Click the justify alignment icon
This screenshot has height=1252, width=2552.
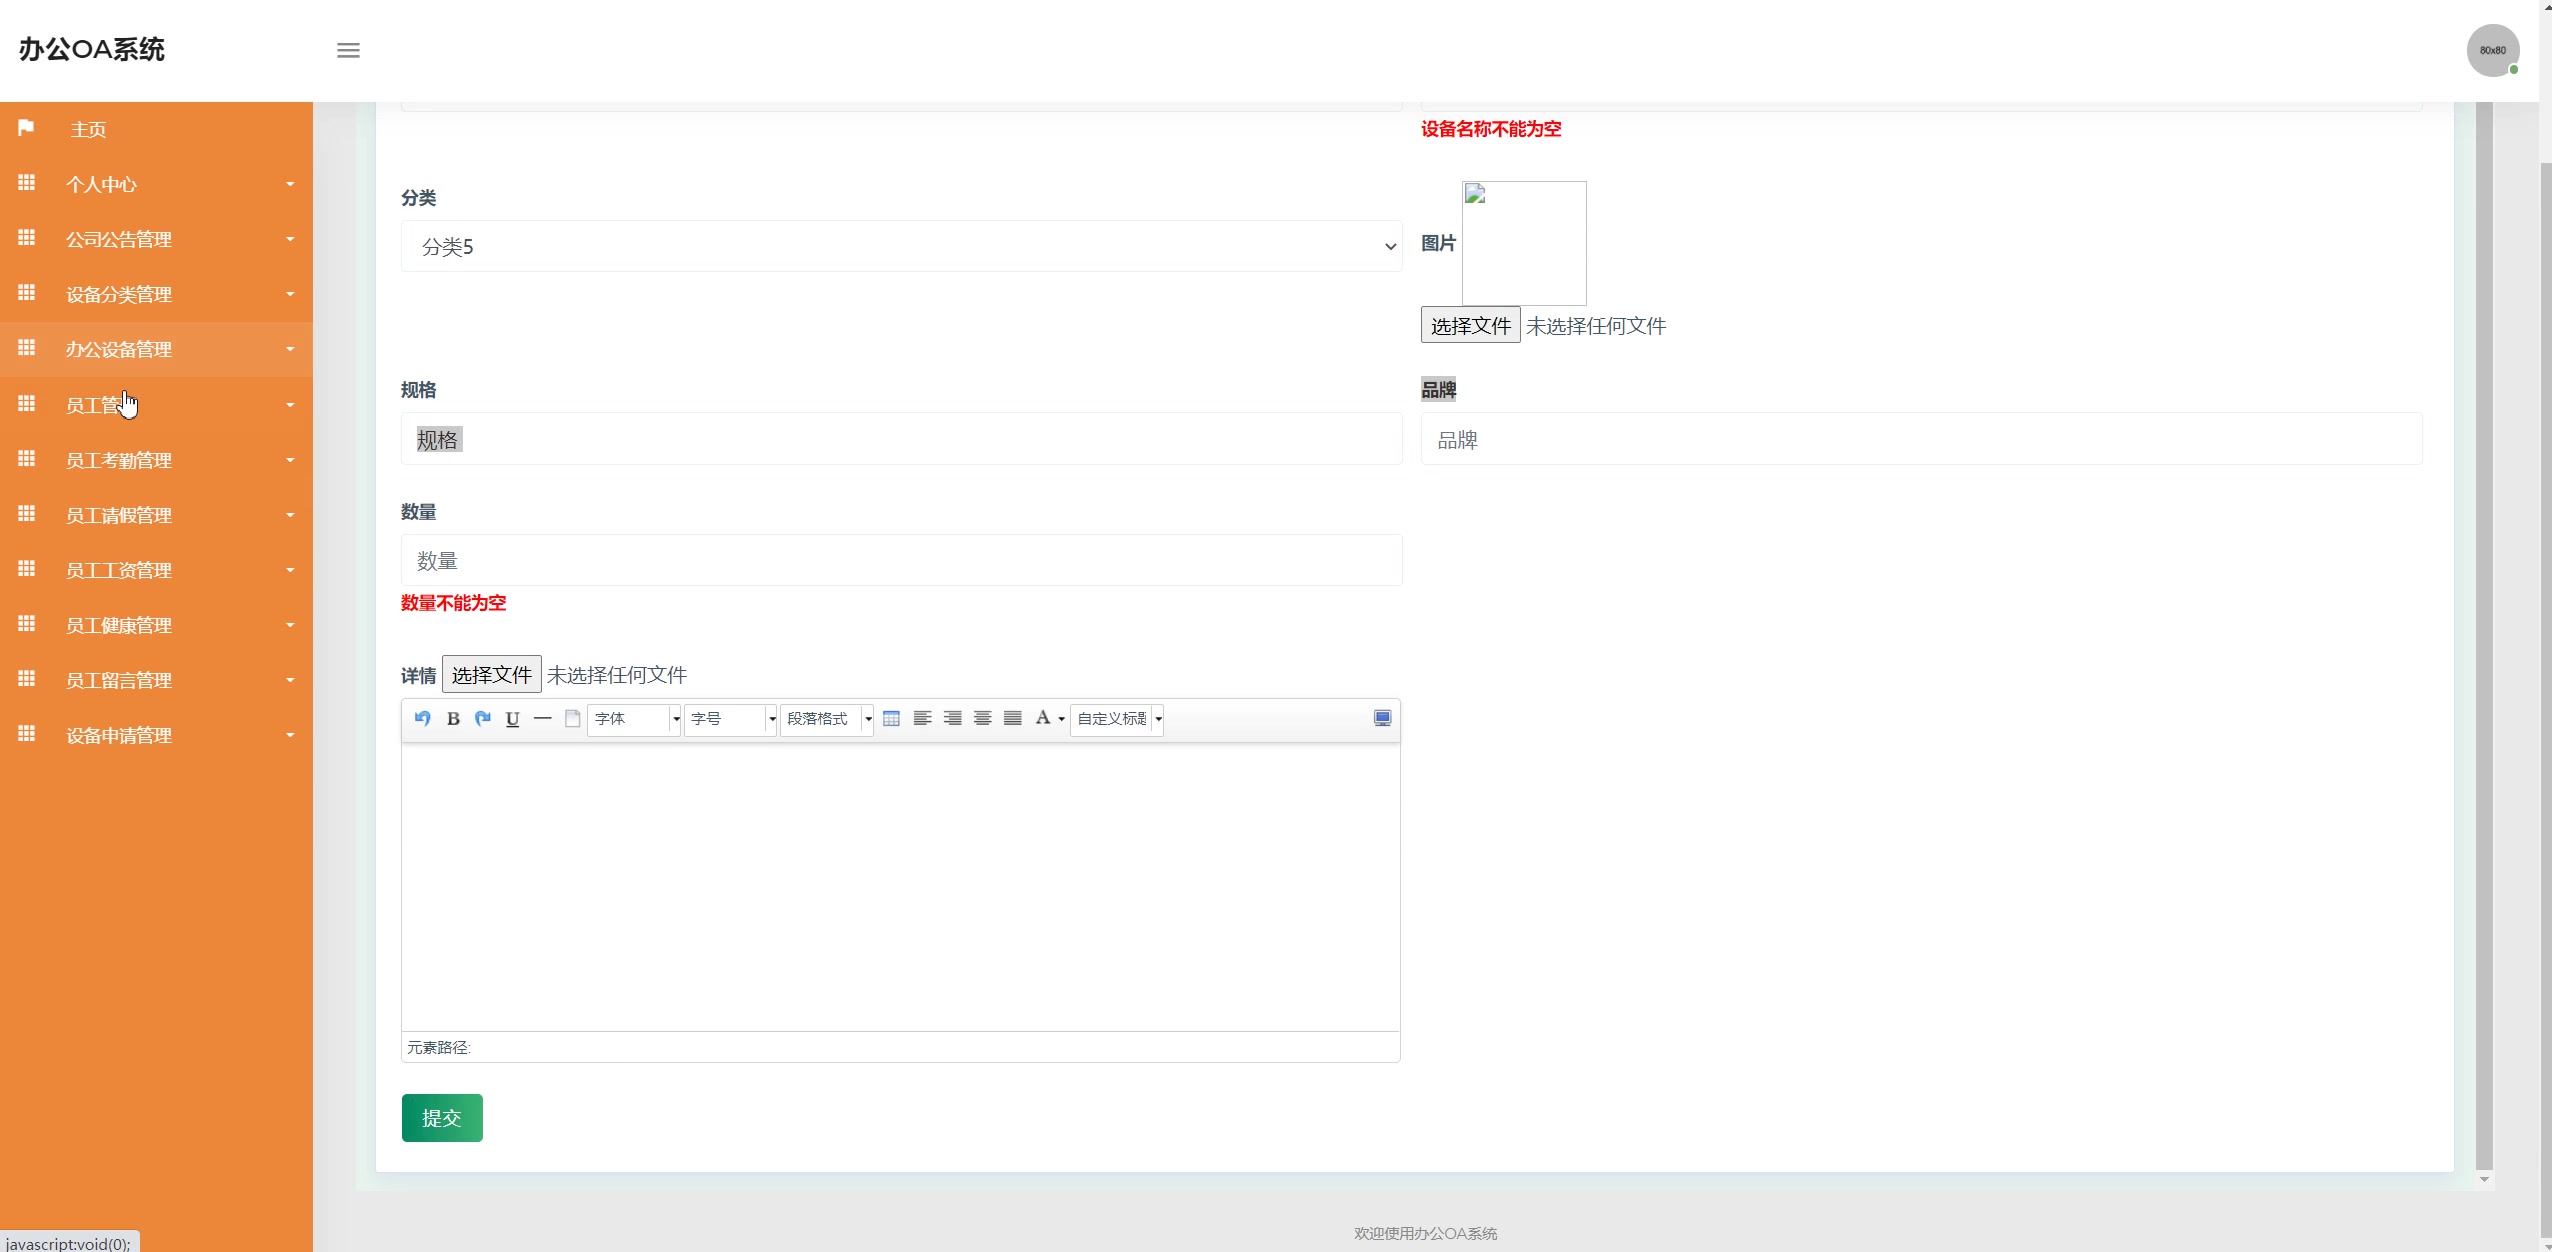pyautogui.click(x=1013, y=718)
